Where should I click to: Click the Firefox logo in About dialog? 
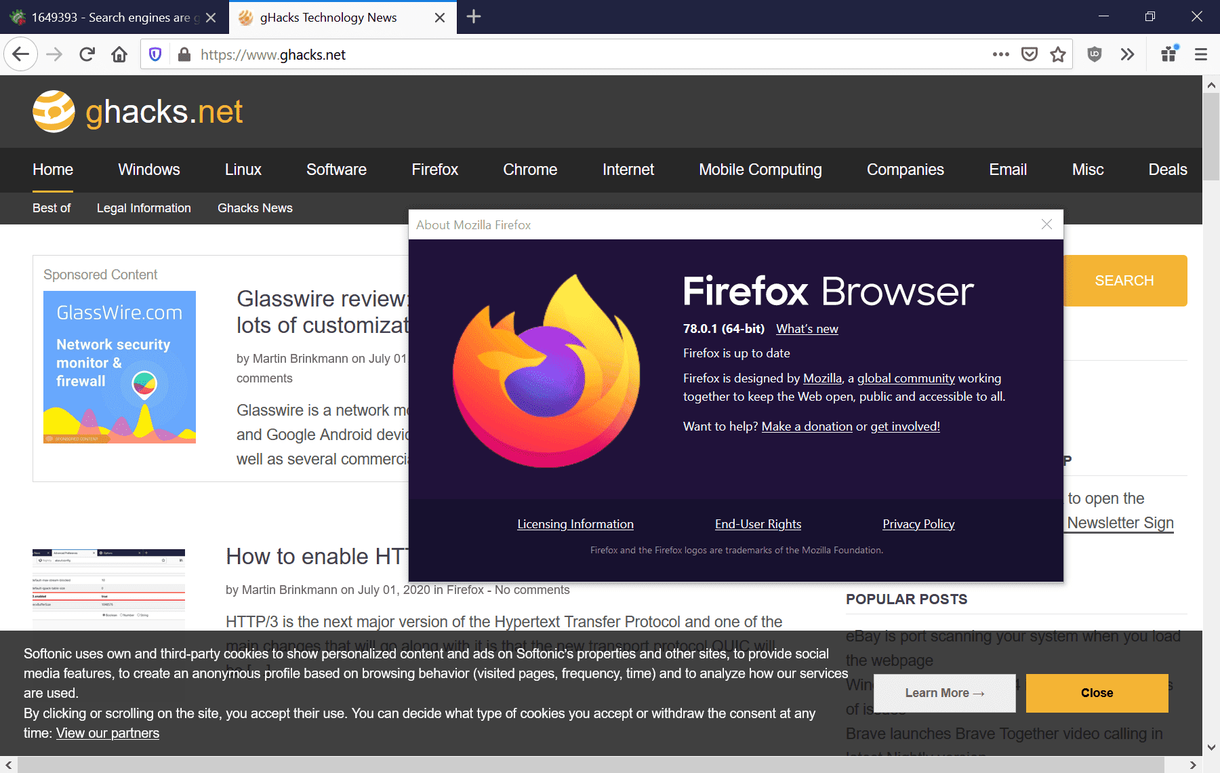coord(546,372)
